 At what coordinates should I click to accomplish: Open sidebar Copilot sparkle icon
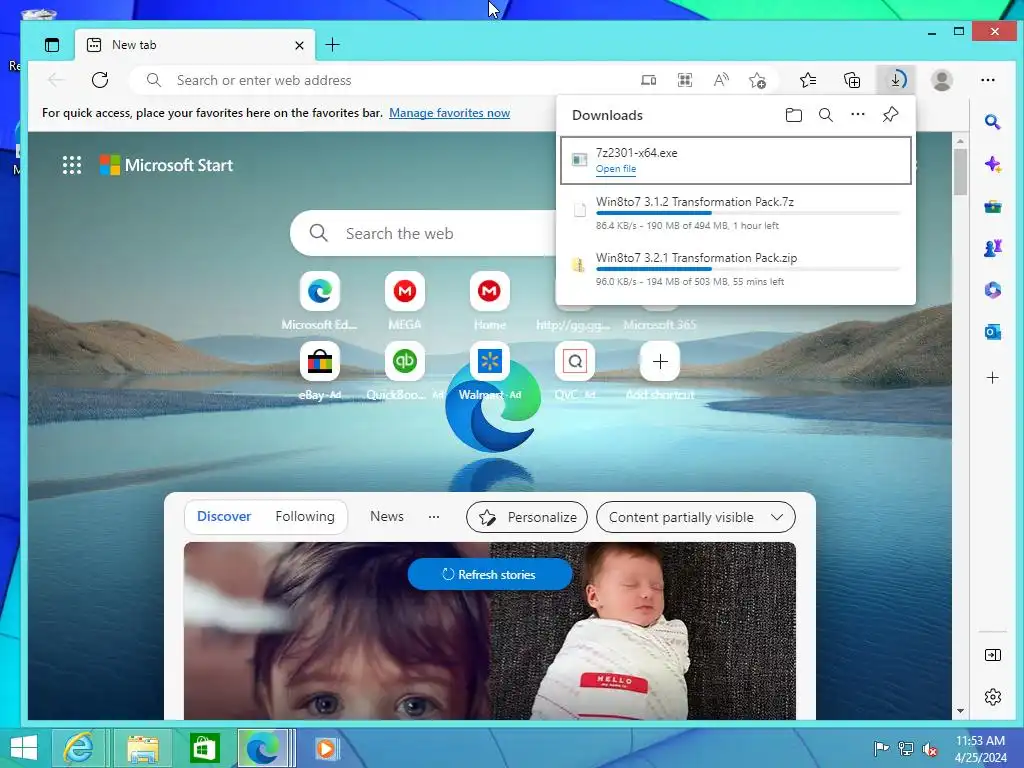point(993,164)
